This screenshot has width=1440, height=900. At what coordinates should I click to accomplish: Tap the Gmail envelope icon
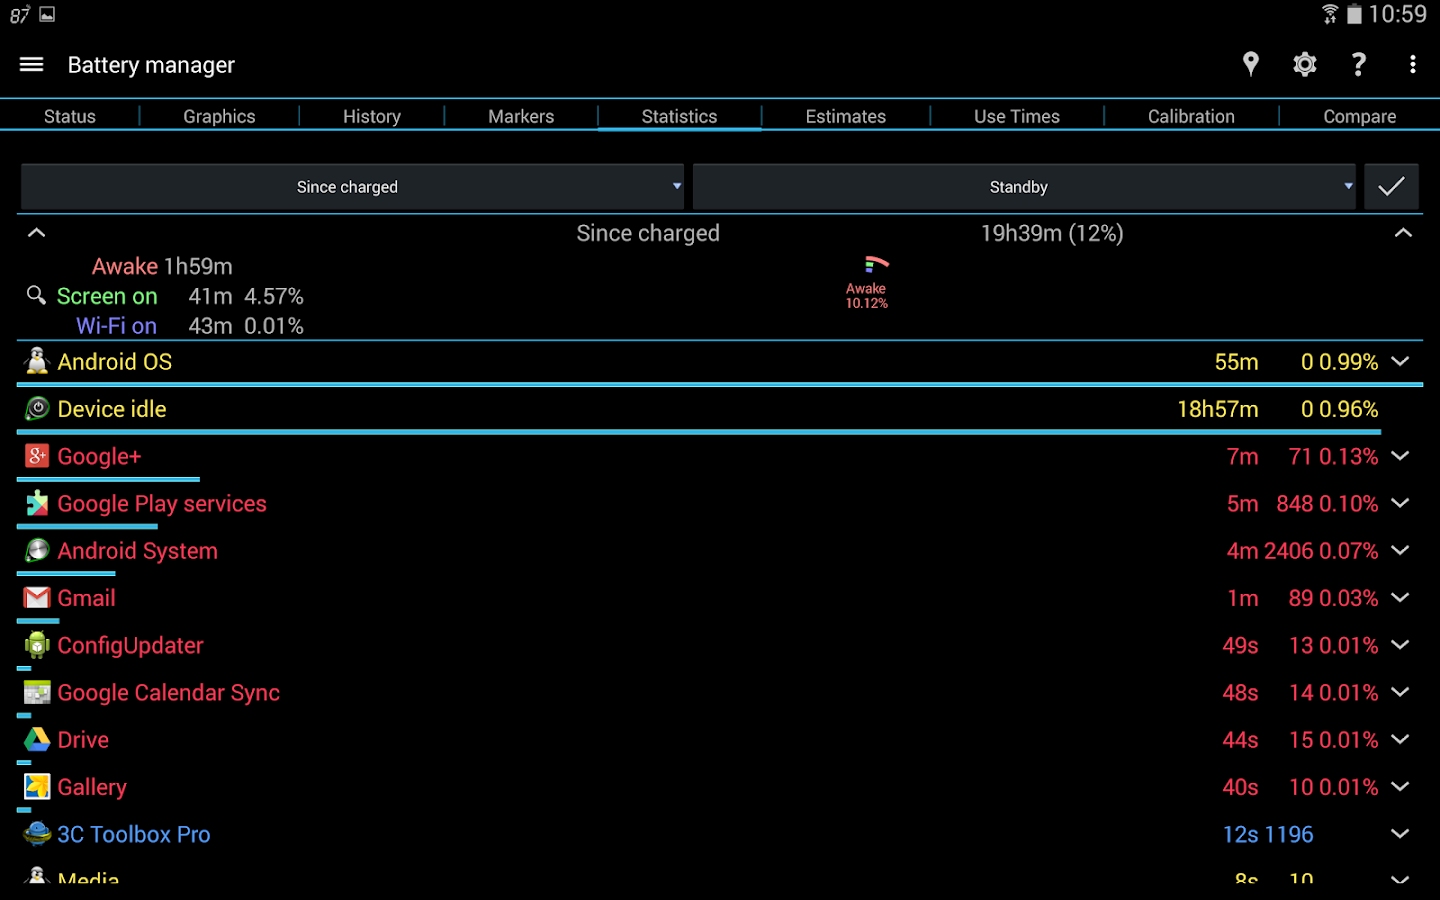tap(37, 598)
